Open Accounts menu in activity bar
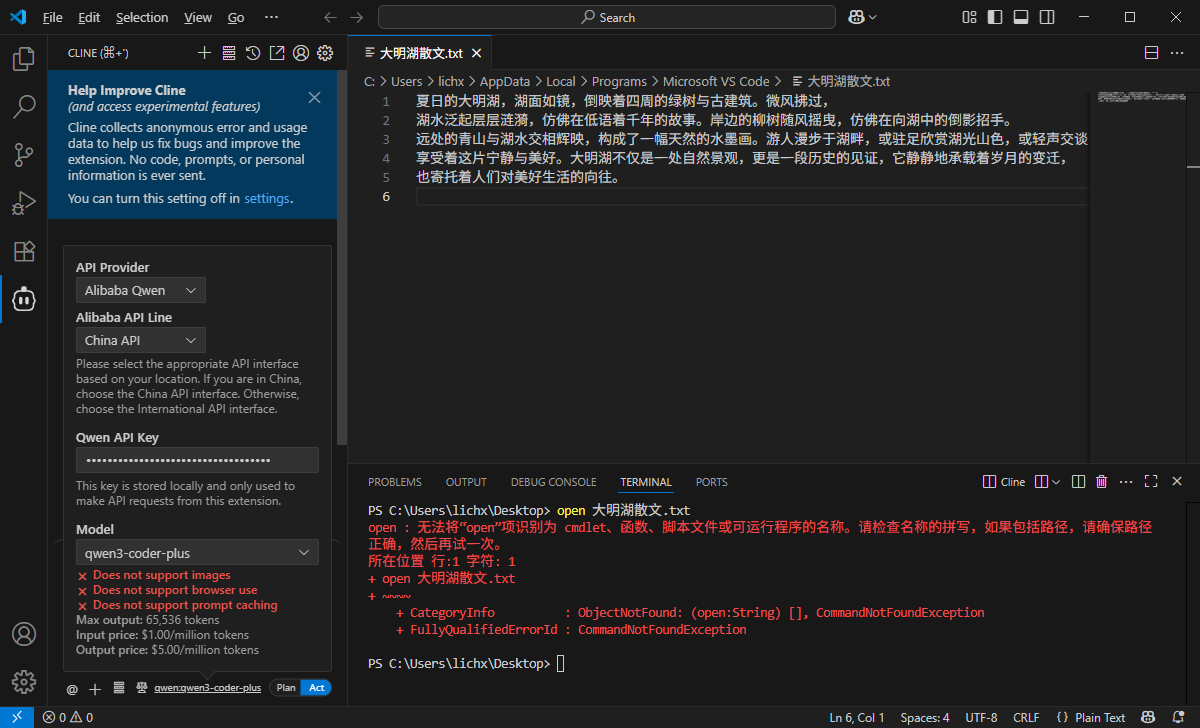 [23, 635]
